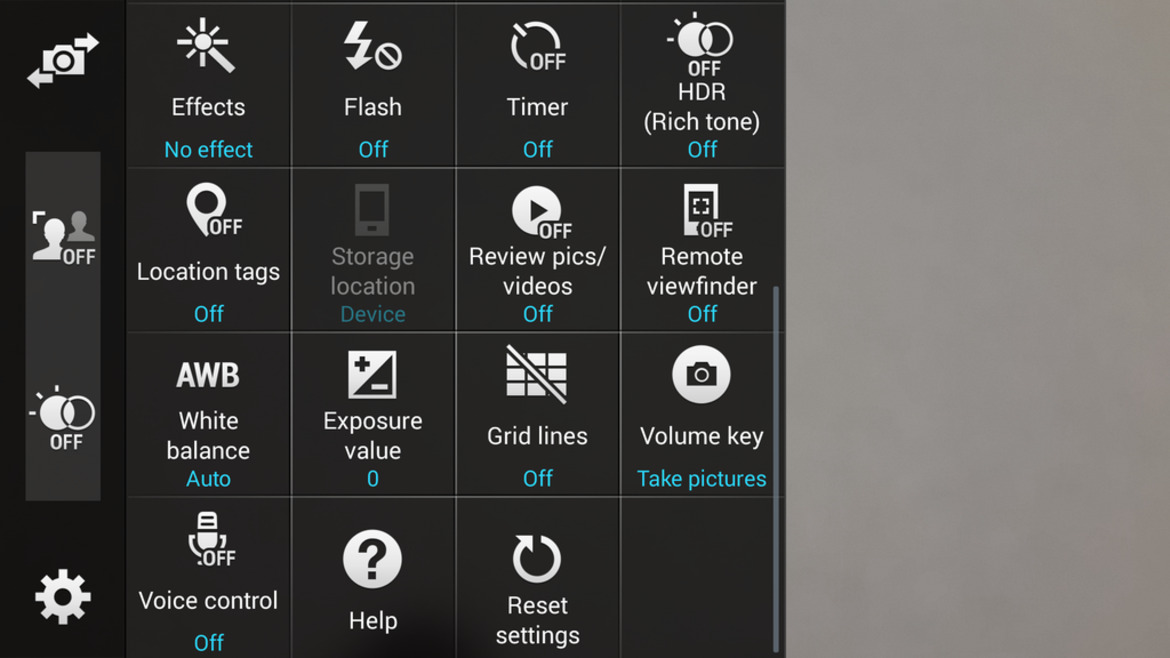Open the White balance AWB option

(208, 415)
